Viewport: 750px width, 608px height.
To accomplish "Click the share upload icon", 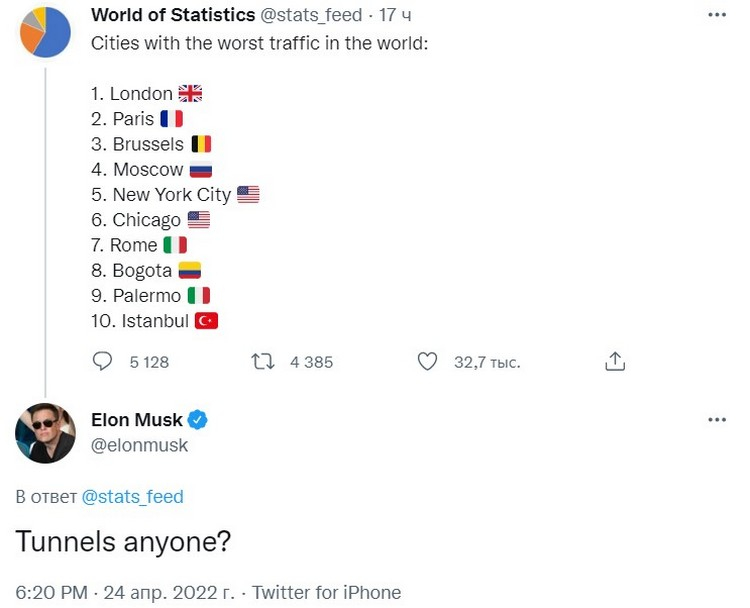I will coord(616,361).
